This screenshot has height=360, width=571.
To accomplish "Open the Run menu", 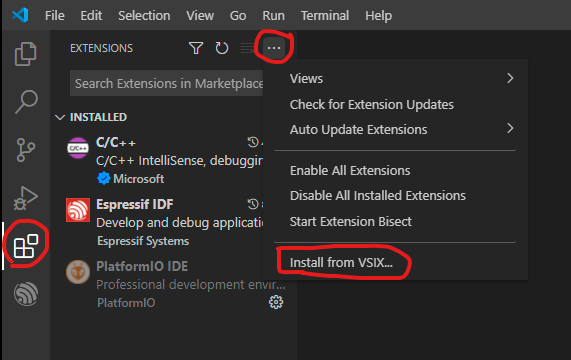I will [273, 16].
